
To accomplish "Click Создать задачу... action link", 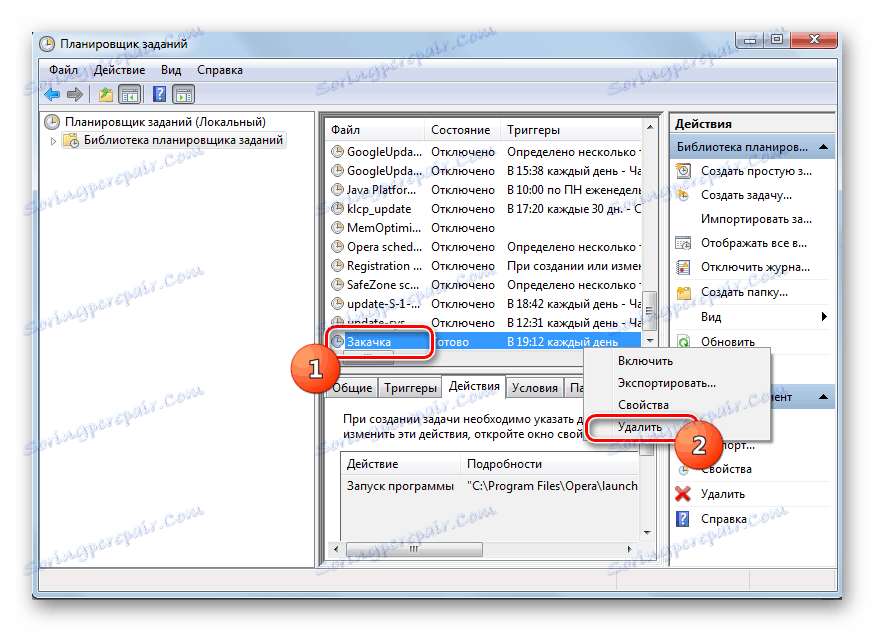I will point(746,195).
